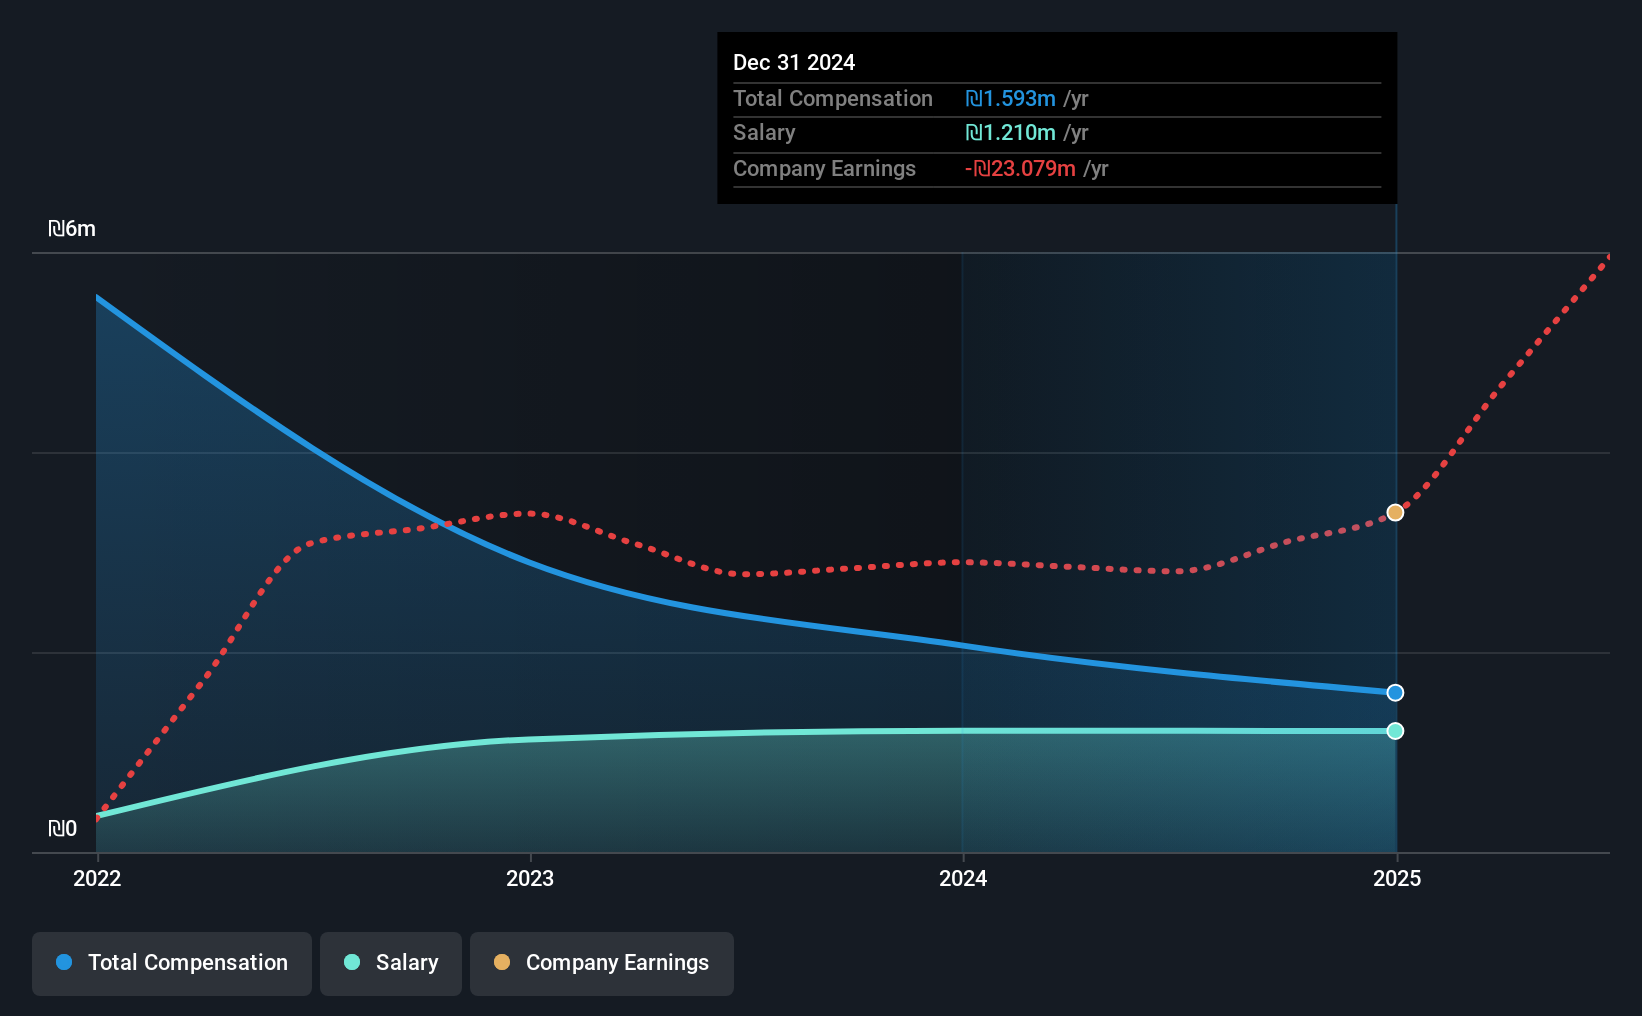
Task: Click the teal Salary legend dot
Action: click(352, 962)
